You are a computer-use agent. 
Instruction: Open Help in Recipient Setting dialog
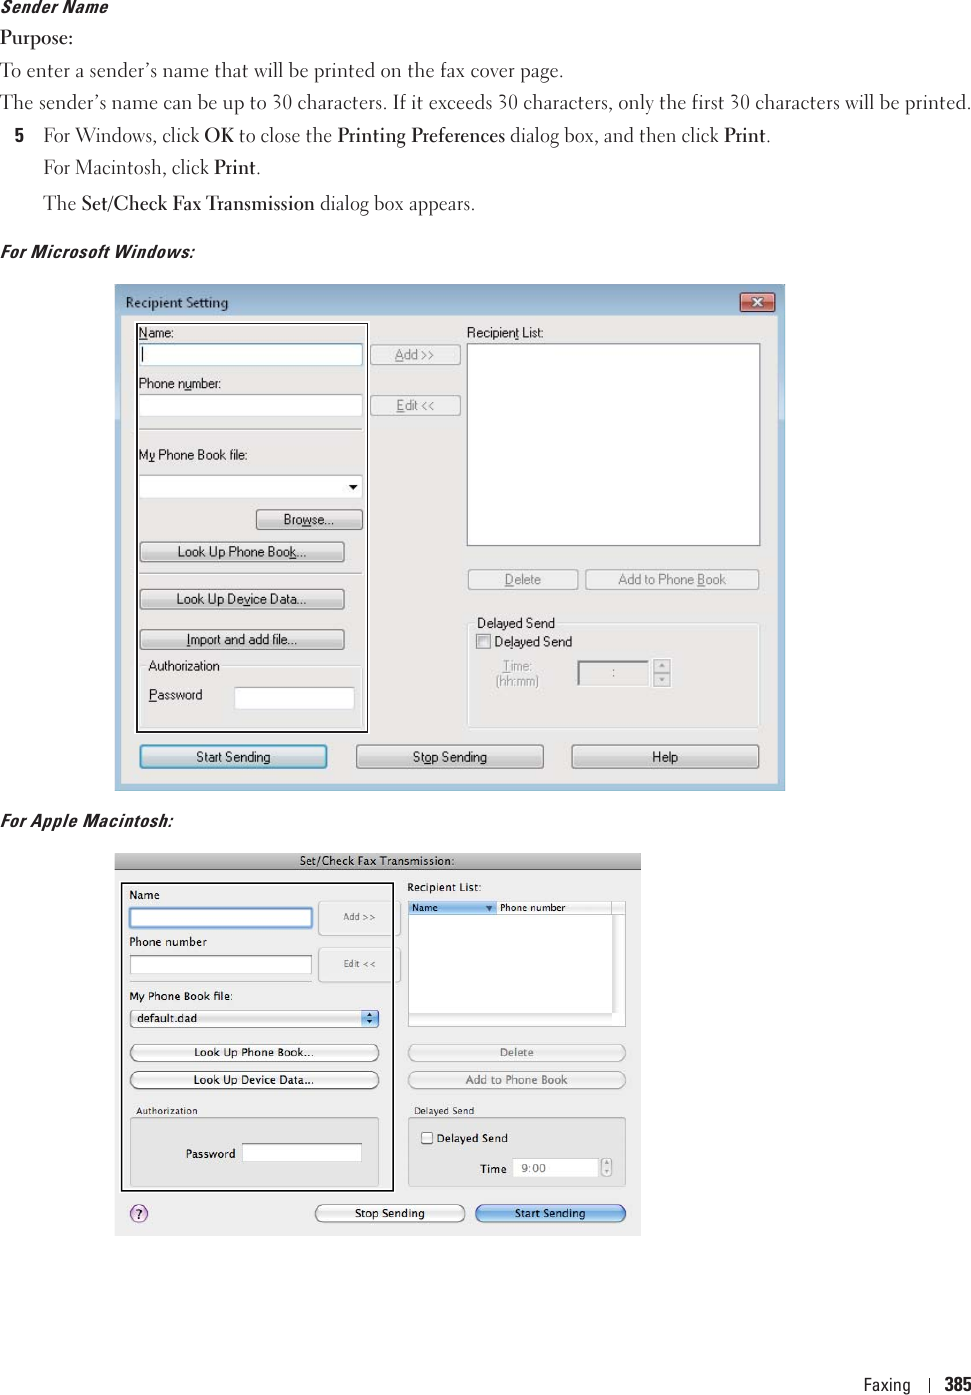(x=665, y=757)
